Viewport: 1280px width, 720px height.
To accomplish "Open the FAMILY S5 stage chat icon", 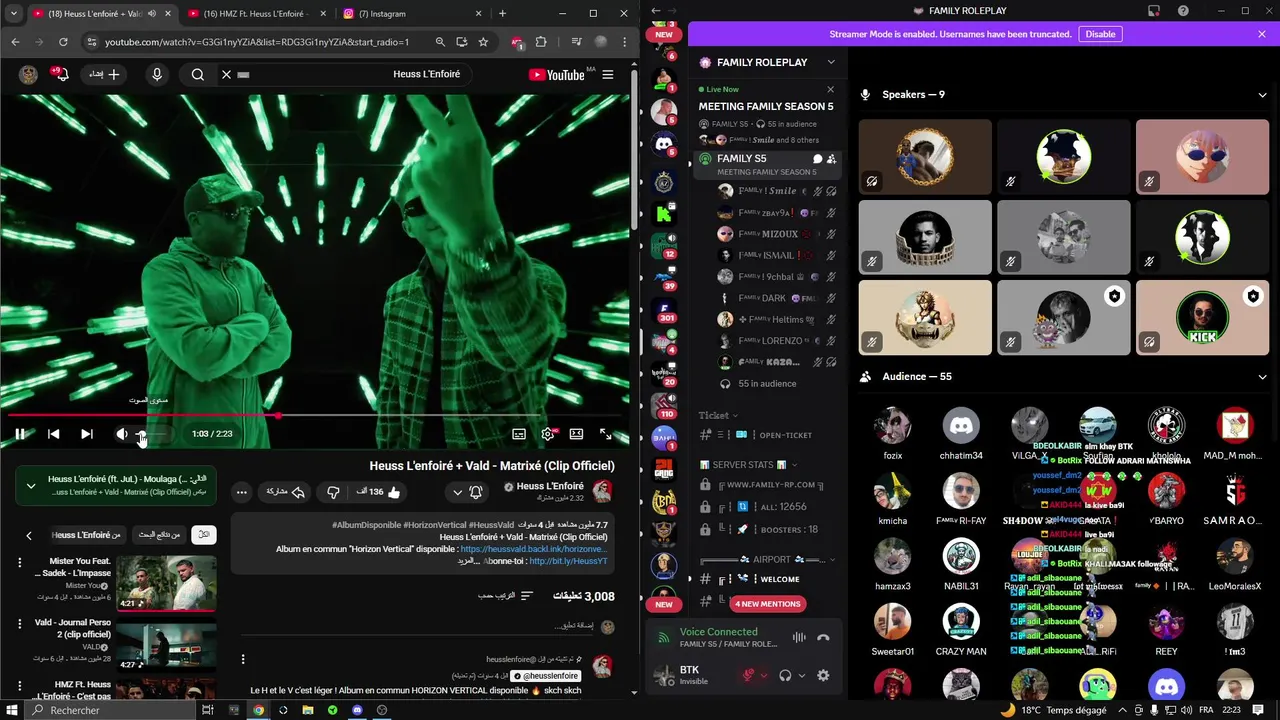I will pyautogui.click(x=817, y=159).
